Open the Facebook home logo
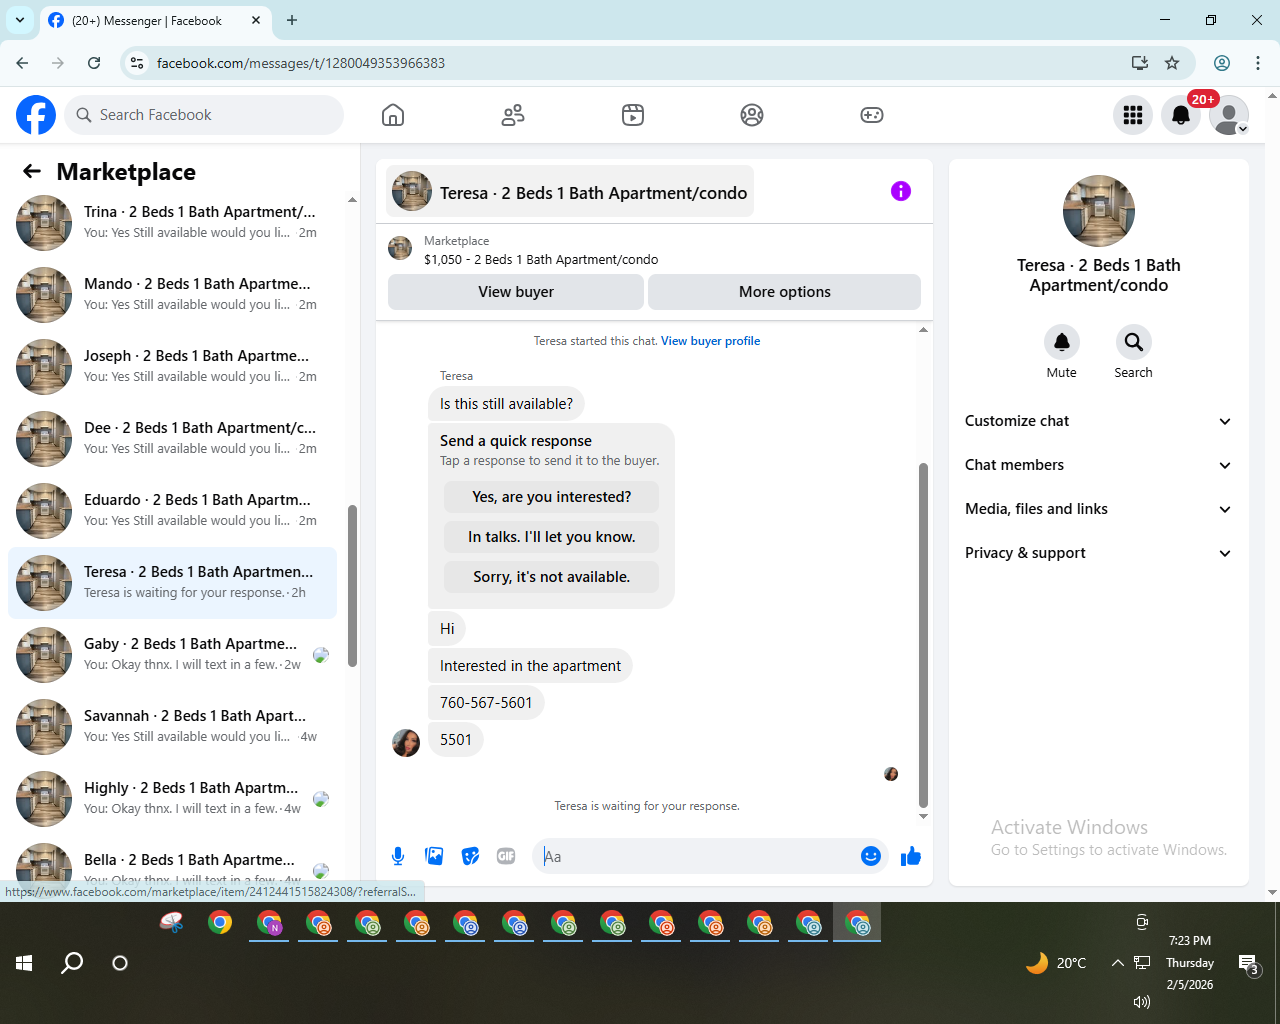Screen dimensions: 1280x1024 click(36, 115)
